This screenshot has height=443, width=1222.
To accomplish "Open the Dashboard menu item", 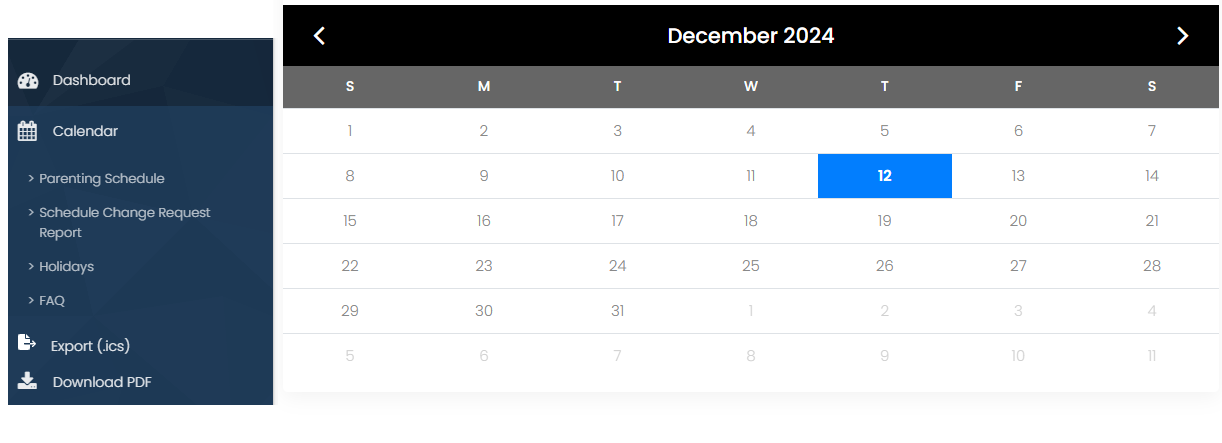I will (91, 80).
